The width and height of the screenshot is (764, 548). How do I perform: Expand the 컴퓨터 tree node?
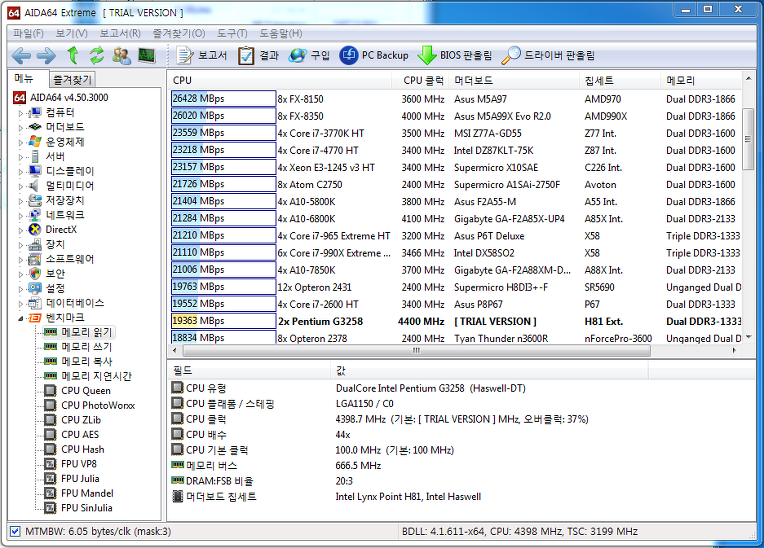(x=20, y=113)
